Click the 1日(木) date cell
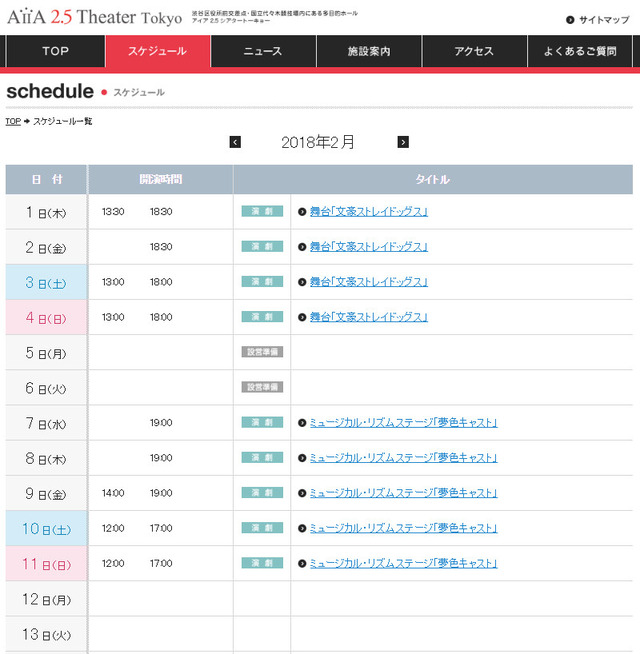The image size is (640, 654). point(46,212)
